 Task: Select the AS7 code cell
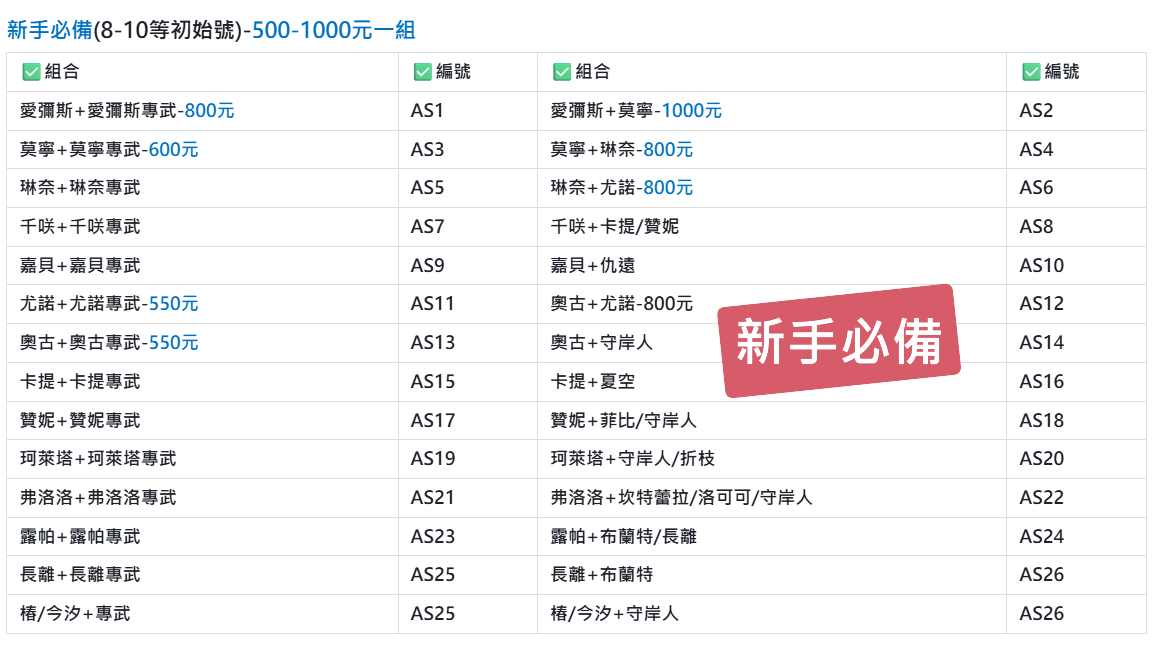427,227
